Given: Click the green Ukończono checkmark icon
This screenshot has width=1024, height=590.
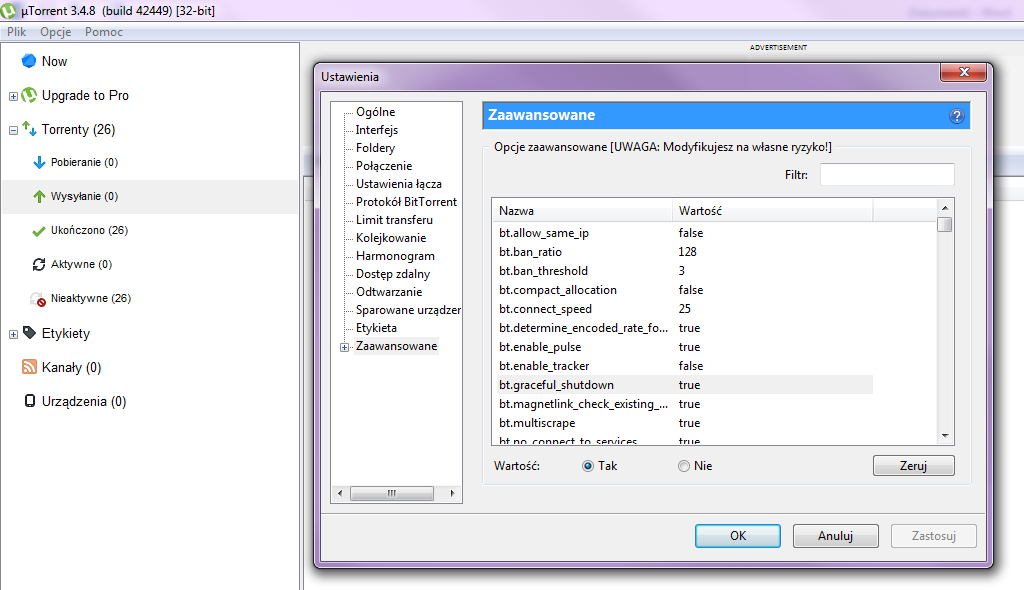Looking at the screenshot, I should point(39,231).
